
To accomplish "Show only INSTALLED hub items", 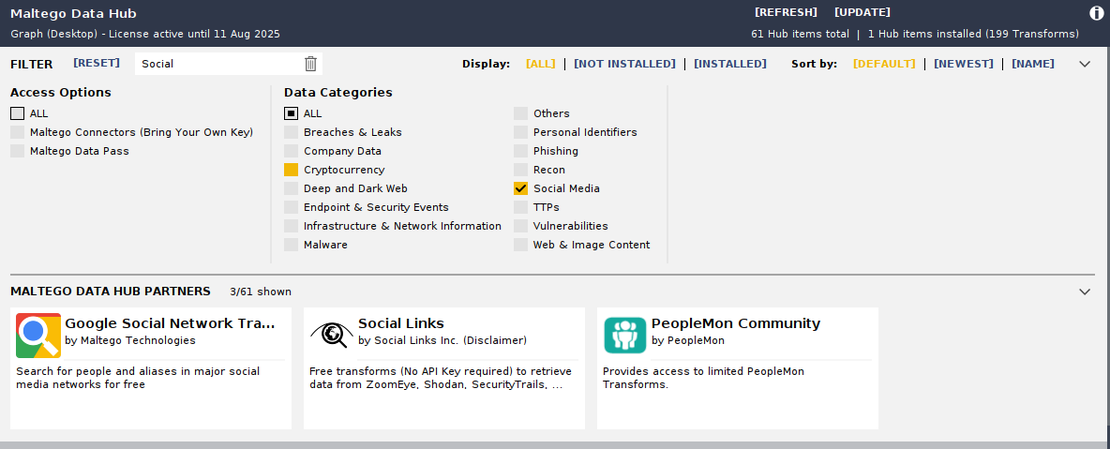I will (730, 64).
